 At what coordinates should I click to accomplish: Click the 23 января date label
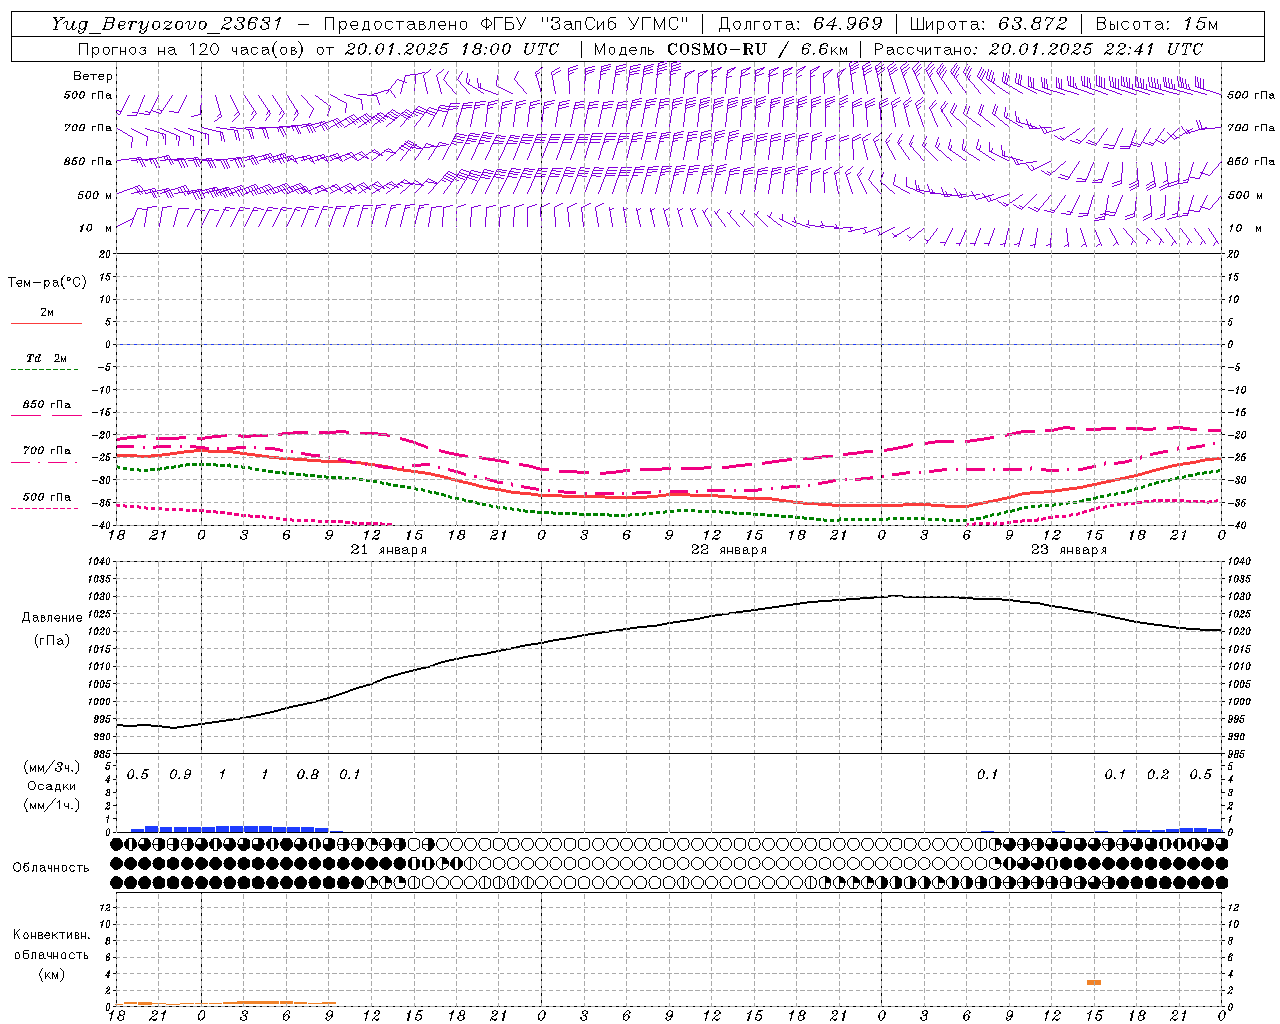pyautogui.click(x=1068, y=550)
